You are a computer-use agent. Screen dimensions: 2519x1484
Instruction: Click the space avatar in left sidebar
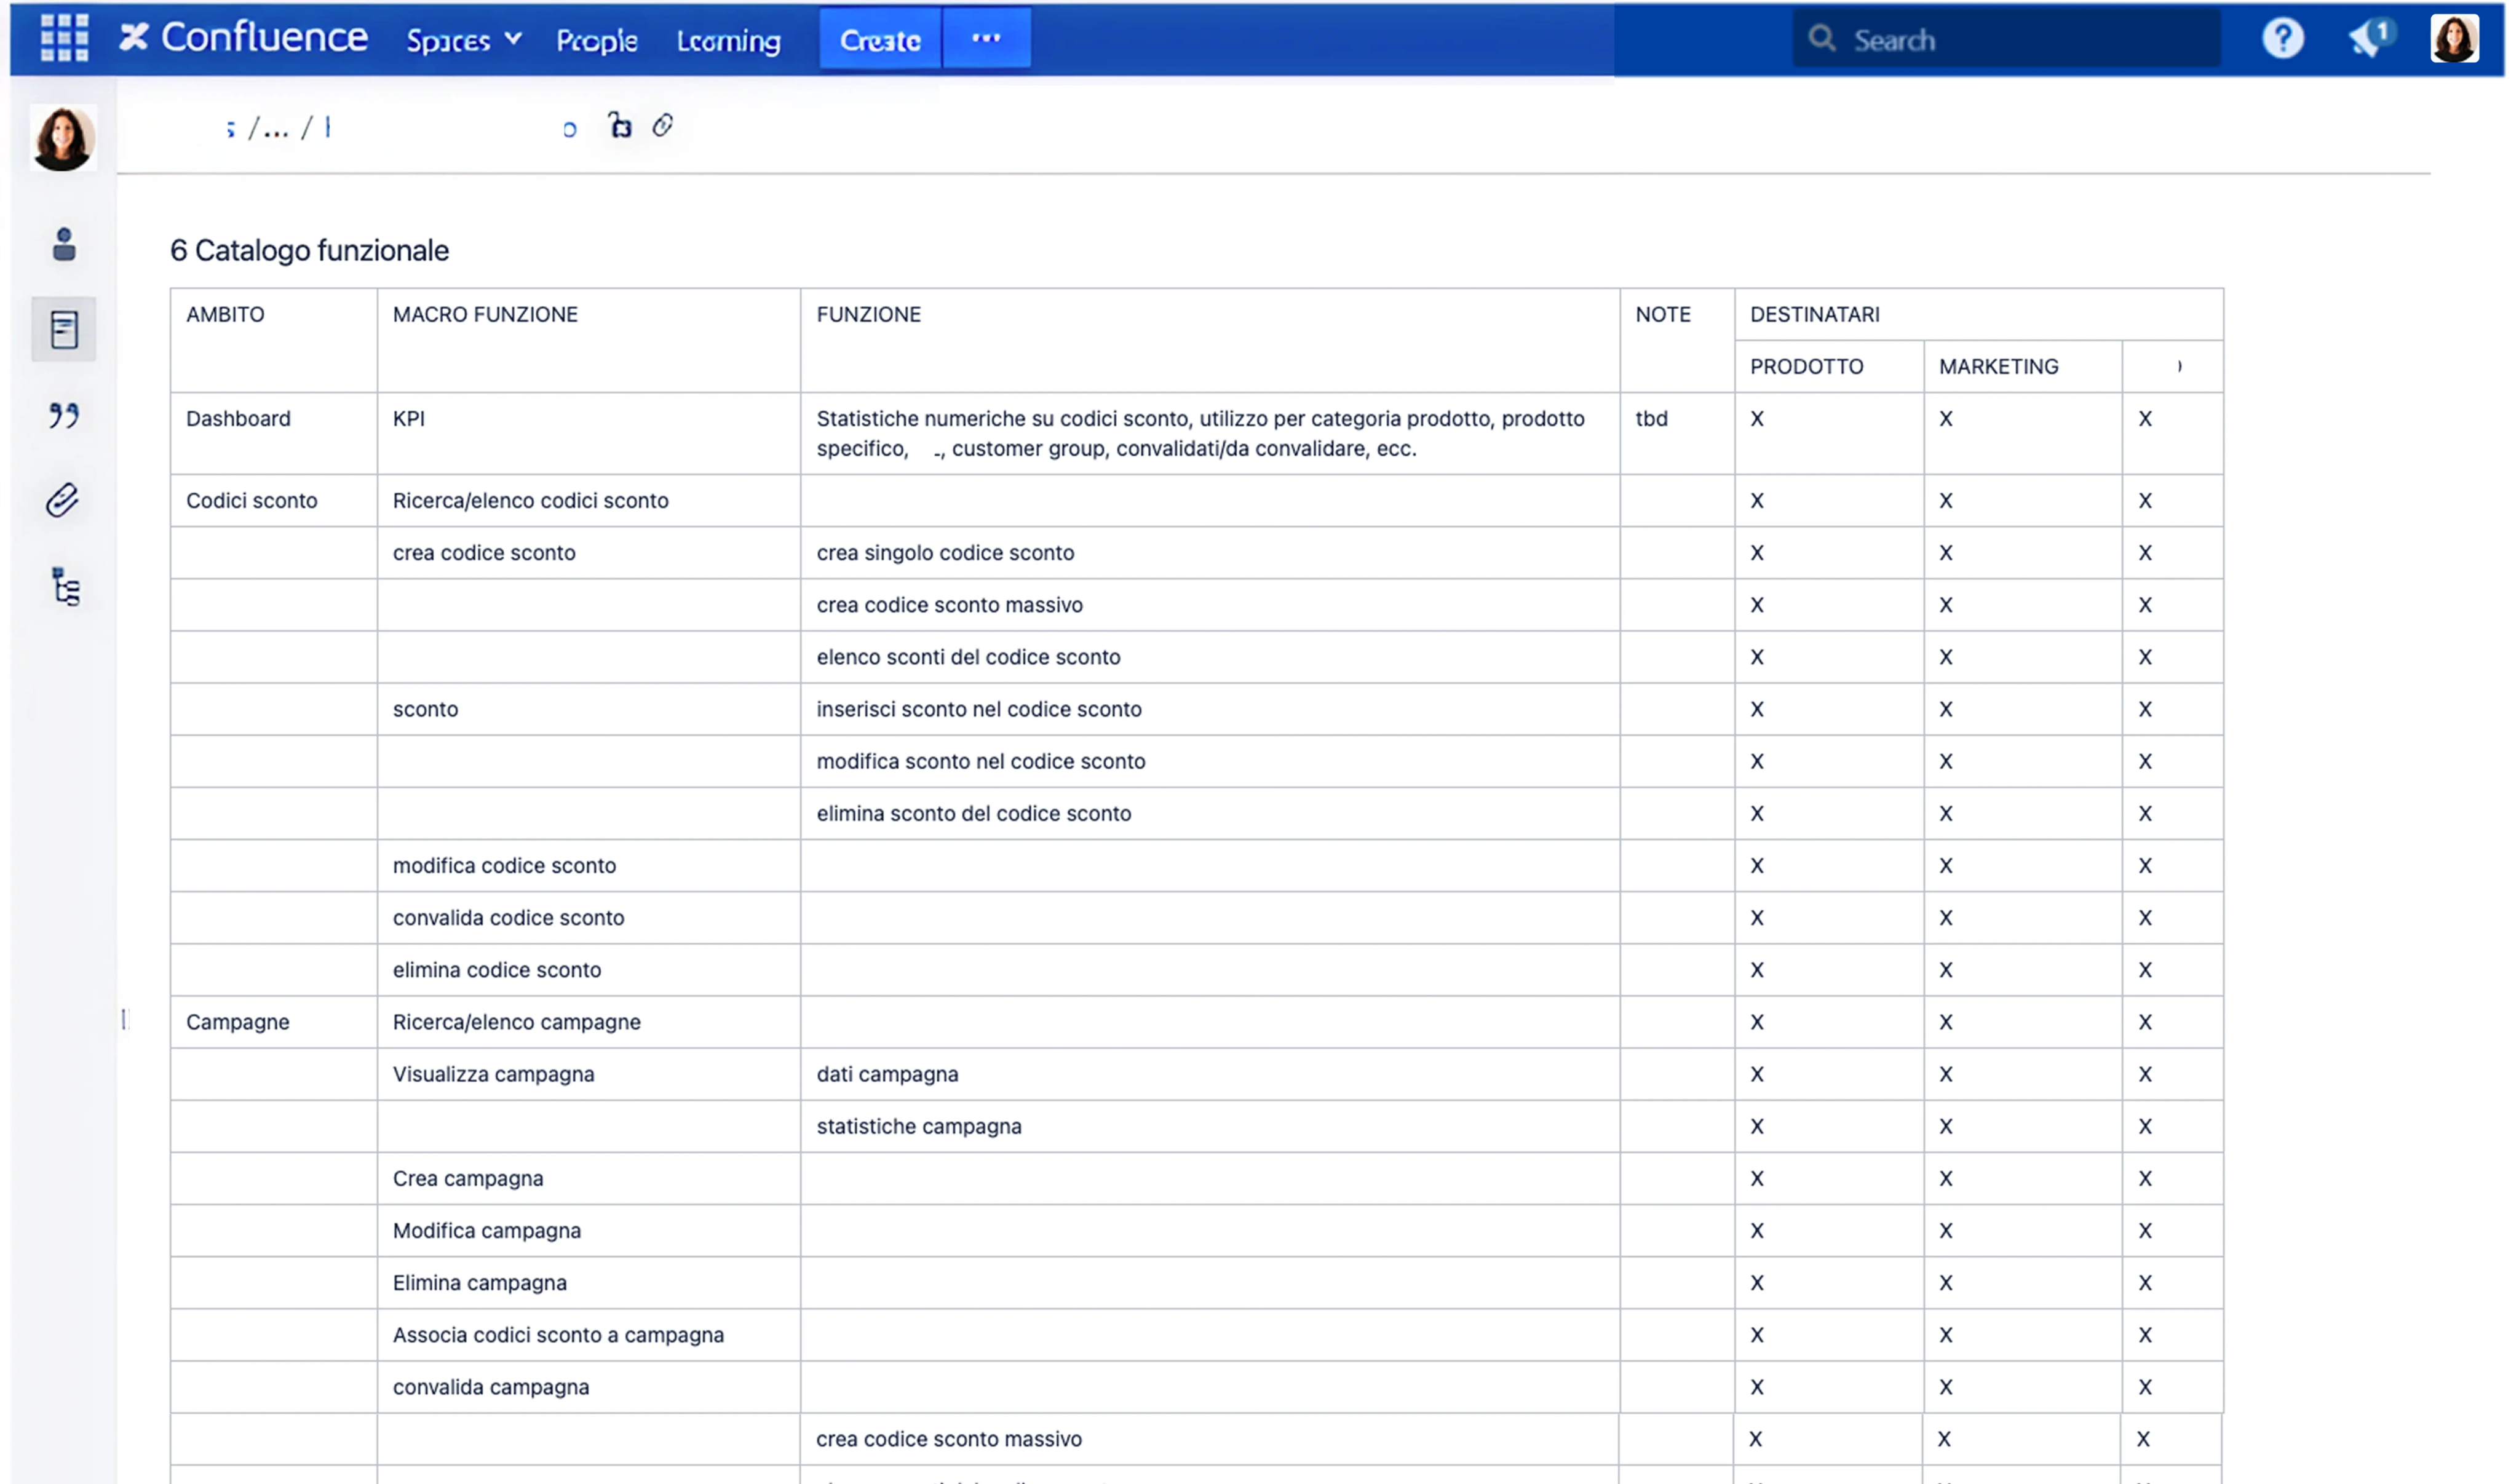point(63,139)
